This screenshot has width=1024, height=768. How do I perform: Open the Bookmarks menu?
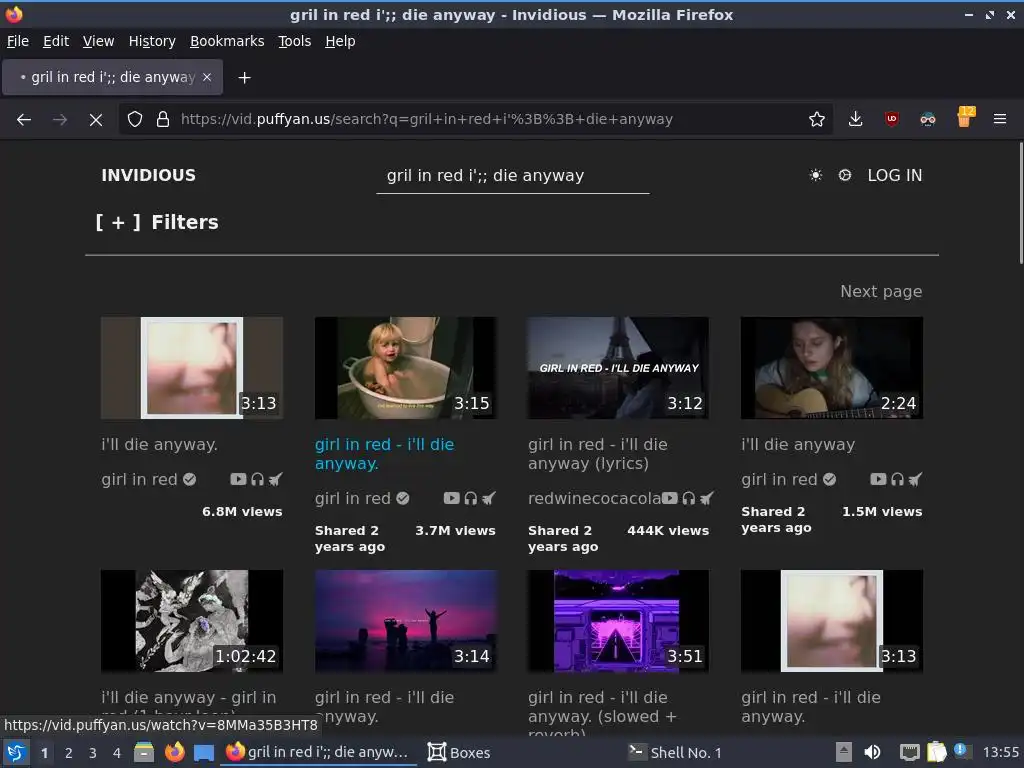(227, 41)
